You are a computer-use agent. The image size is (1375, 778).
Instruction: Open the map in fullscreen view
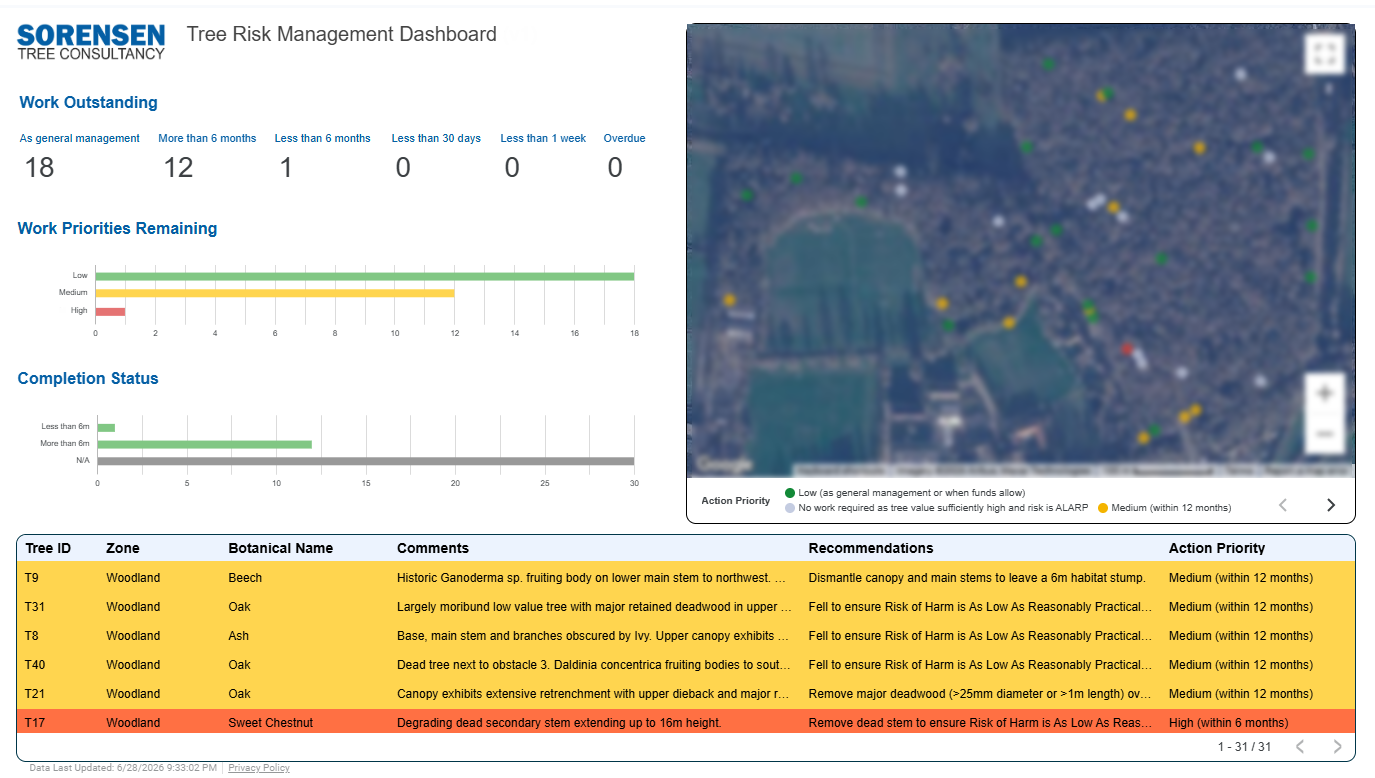pyautogui.click(x=1324, y=54)
